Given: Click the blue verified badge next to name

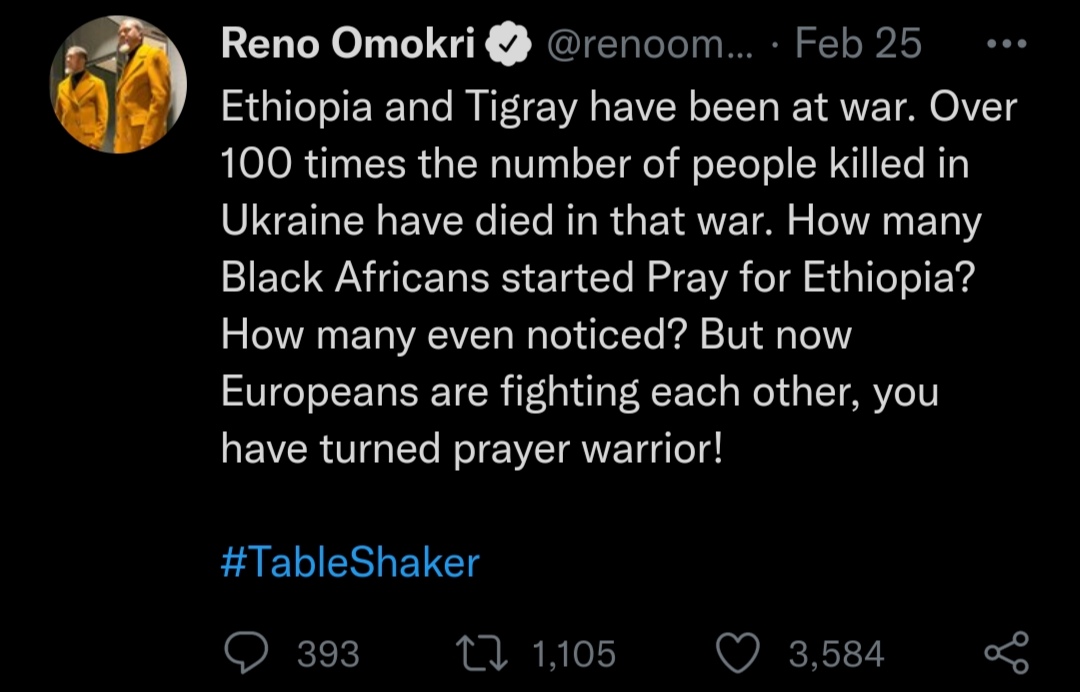Looking at the screenshot, I should click(x=508, y=45).
